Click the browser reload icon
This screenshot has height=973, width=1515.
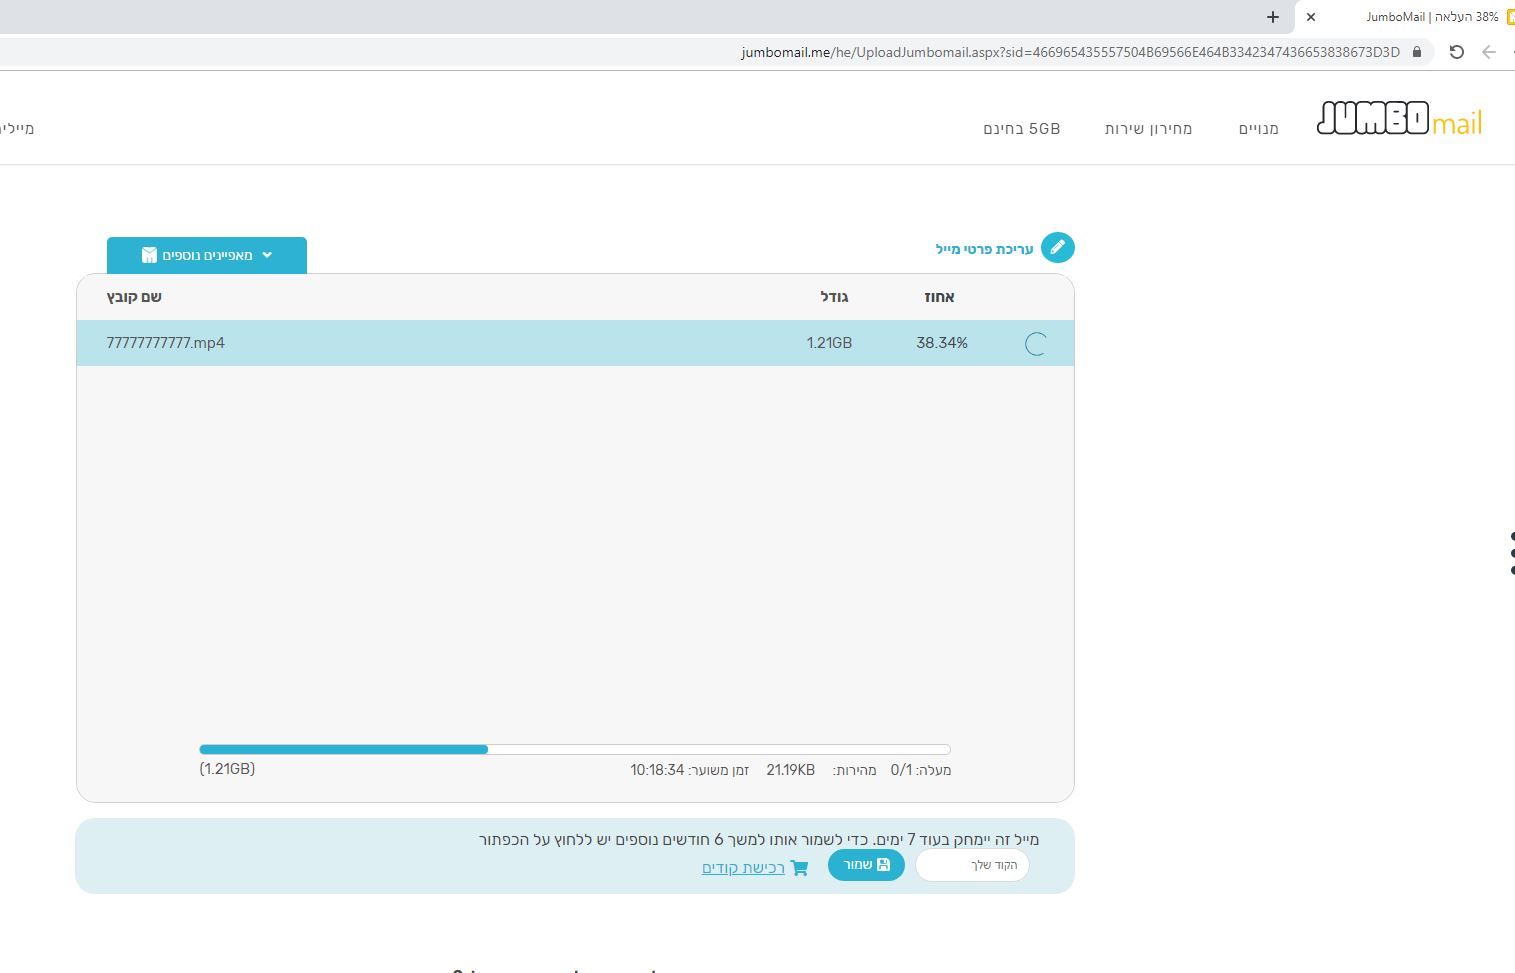[x=1456, y=52]
